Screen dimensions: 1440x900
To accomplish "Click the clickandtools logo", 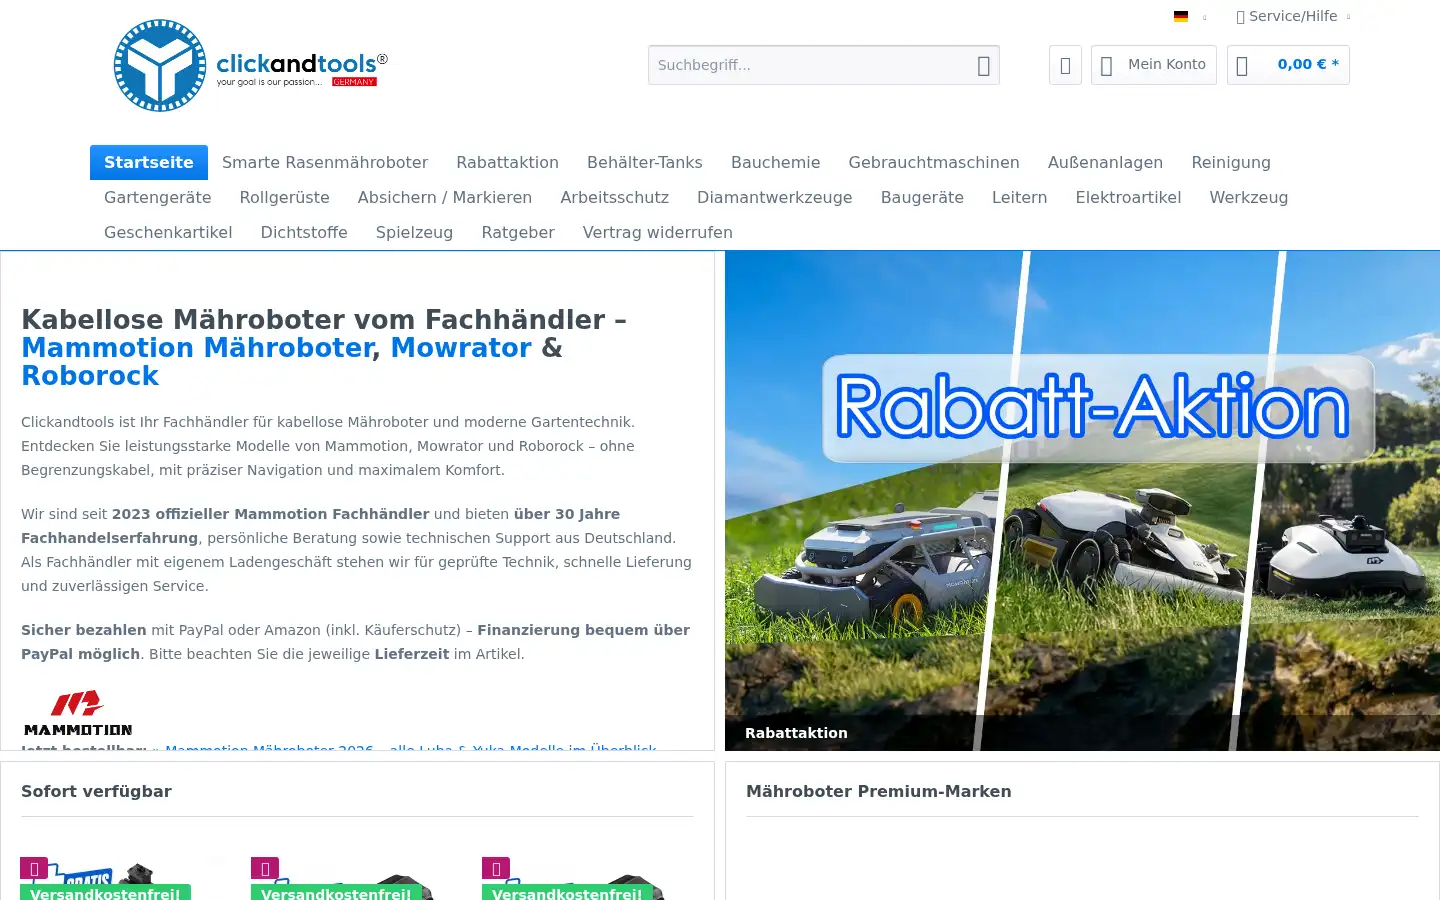I will click(250, 65).
